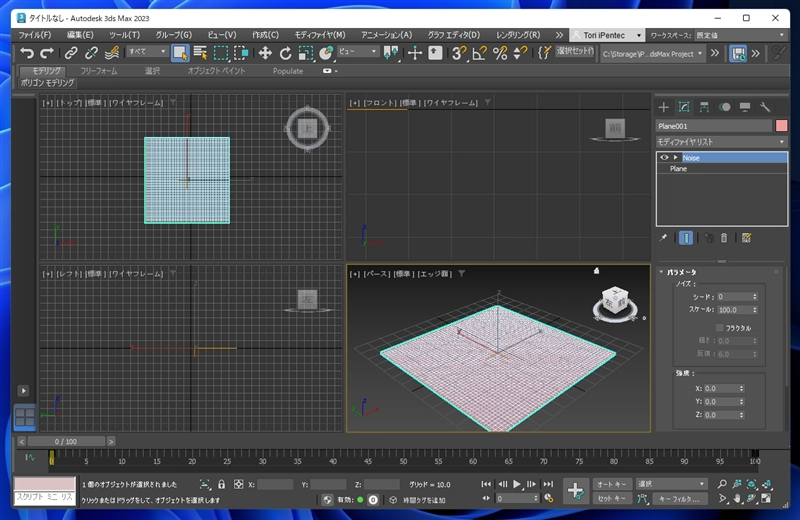800x520 pixels.
Task: Enable the フラクタル checkbox
Action: coord(719,328)
